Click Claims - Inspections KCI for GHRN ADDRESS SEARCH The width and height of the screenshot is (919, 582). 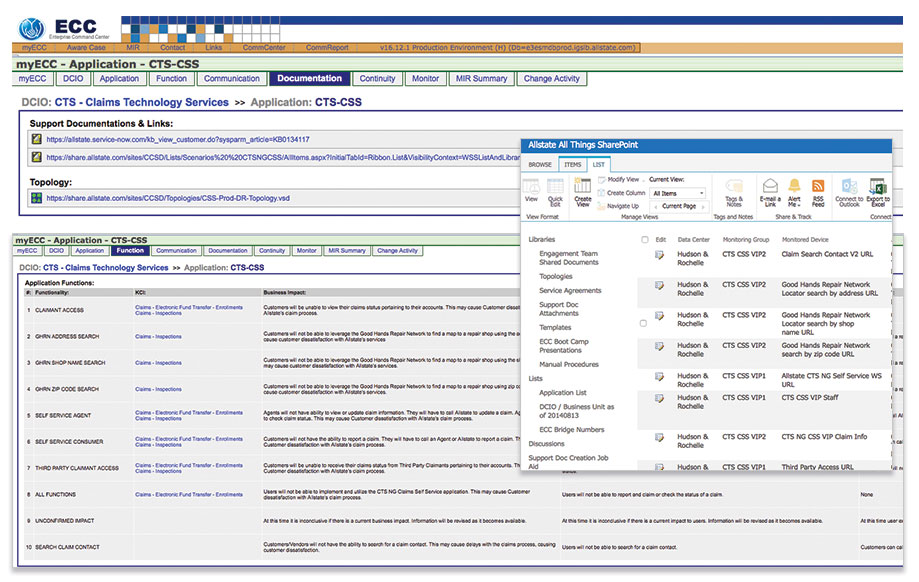click(x=158, y=336)
